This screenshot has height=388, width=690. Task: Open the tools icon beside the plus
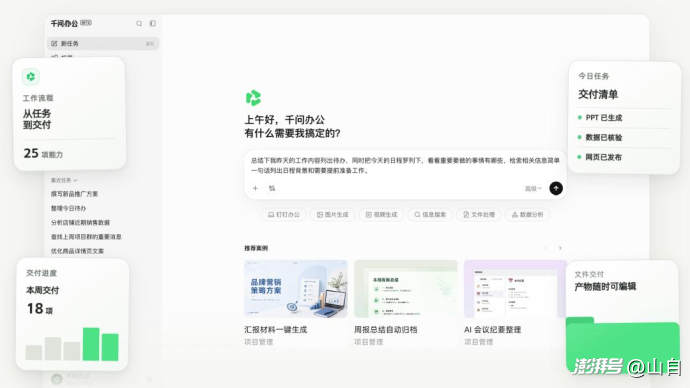coord(272,188)
